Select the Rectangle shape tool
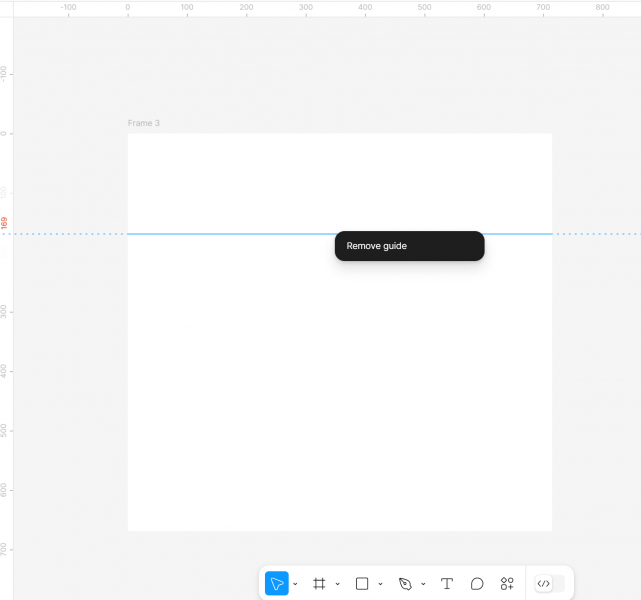The width and height of the screenshot is (641, 600). click(x=362, y=583)
